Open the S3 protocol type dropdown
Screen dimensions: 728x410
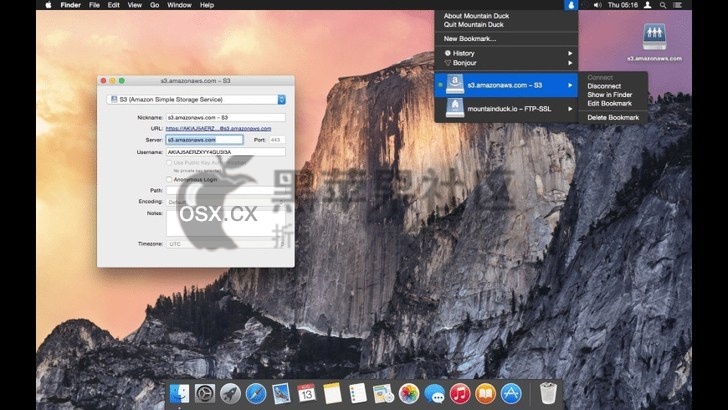point(196,99)
